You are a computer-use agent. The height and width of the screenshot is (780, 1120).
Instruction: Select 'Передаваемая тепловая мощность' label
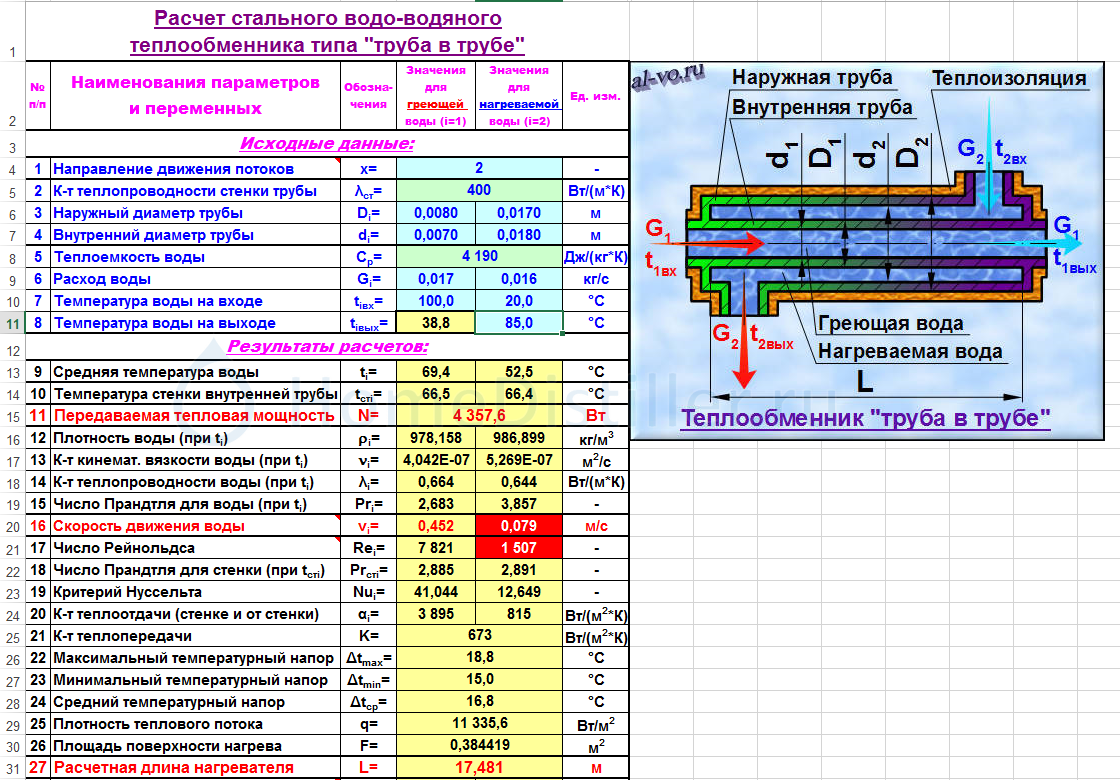pos(194,416)
